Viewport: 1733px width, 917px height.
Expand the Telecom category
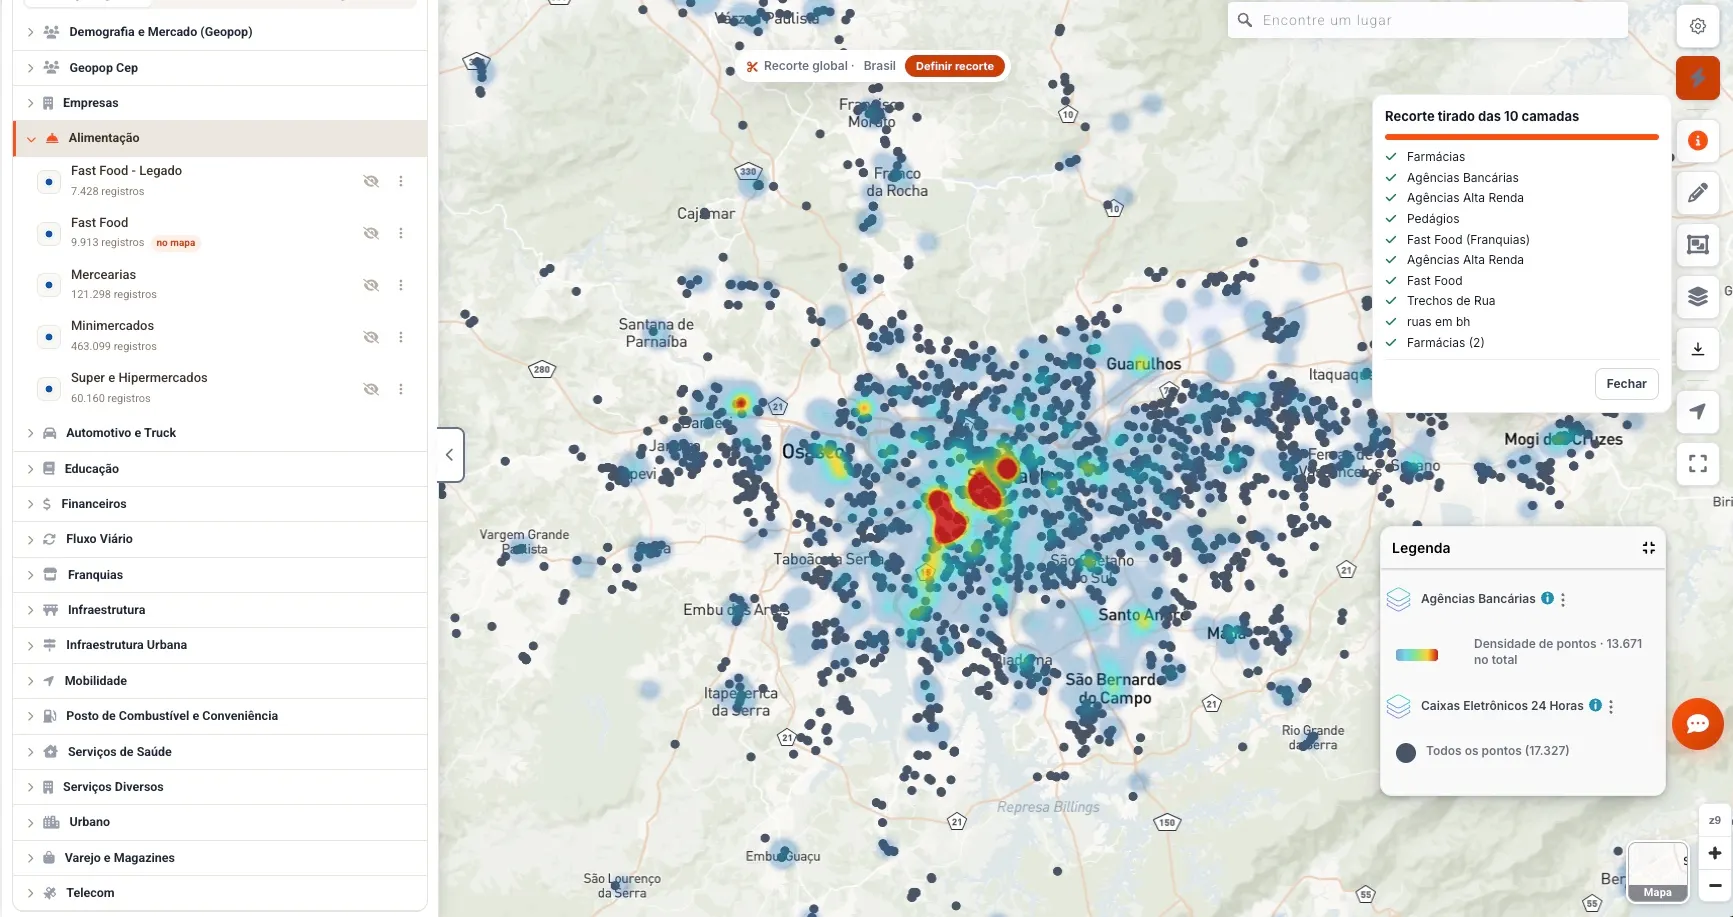point(220,893)
